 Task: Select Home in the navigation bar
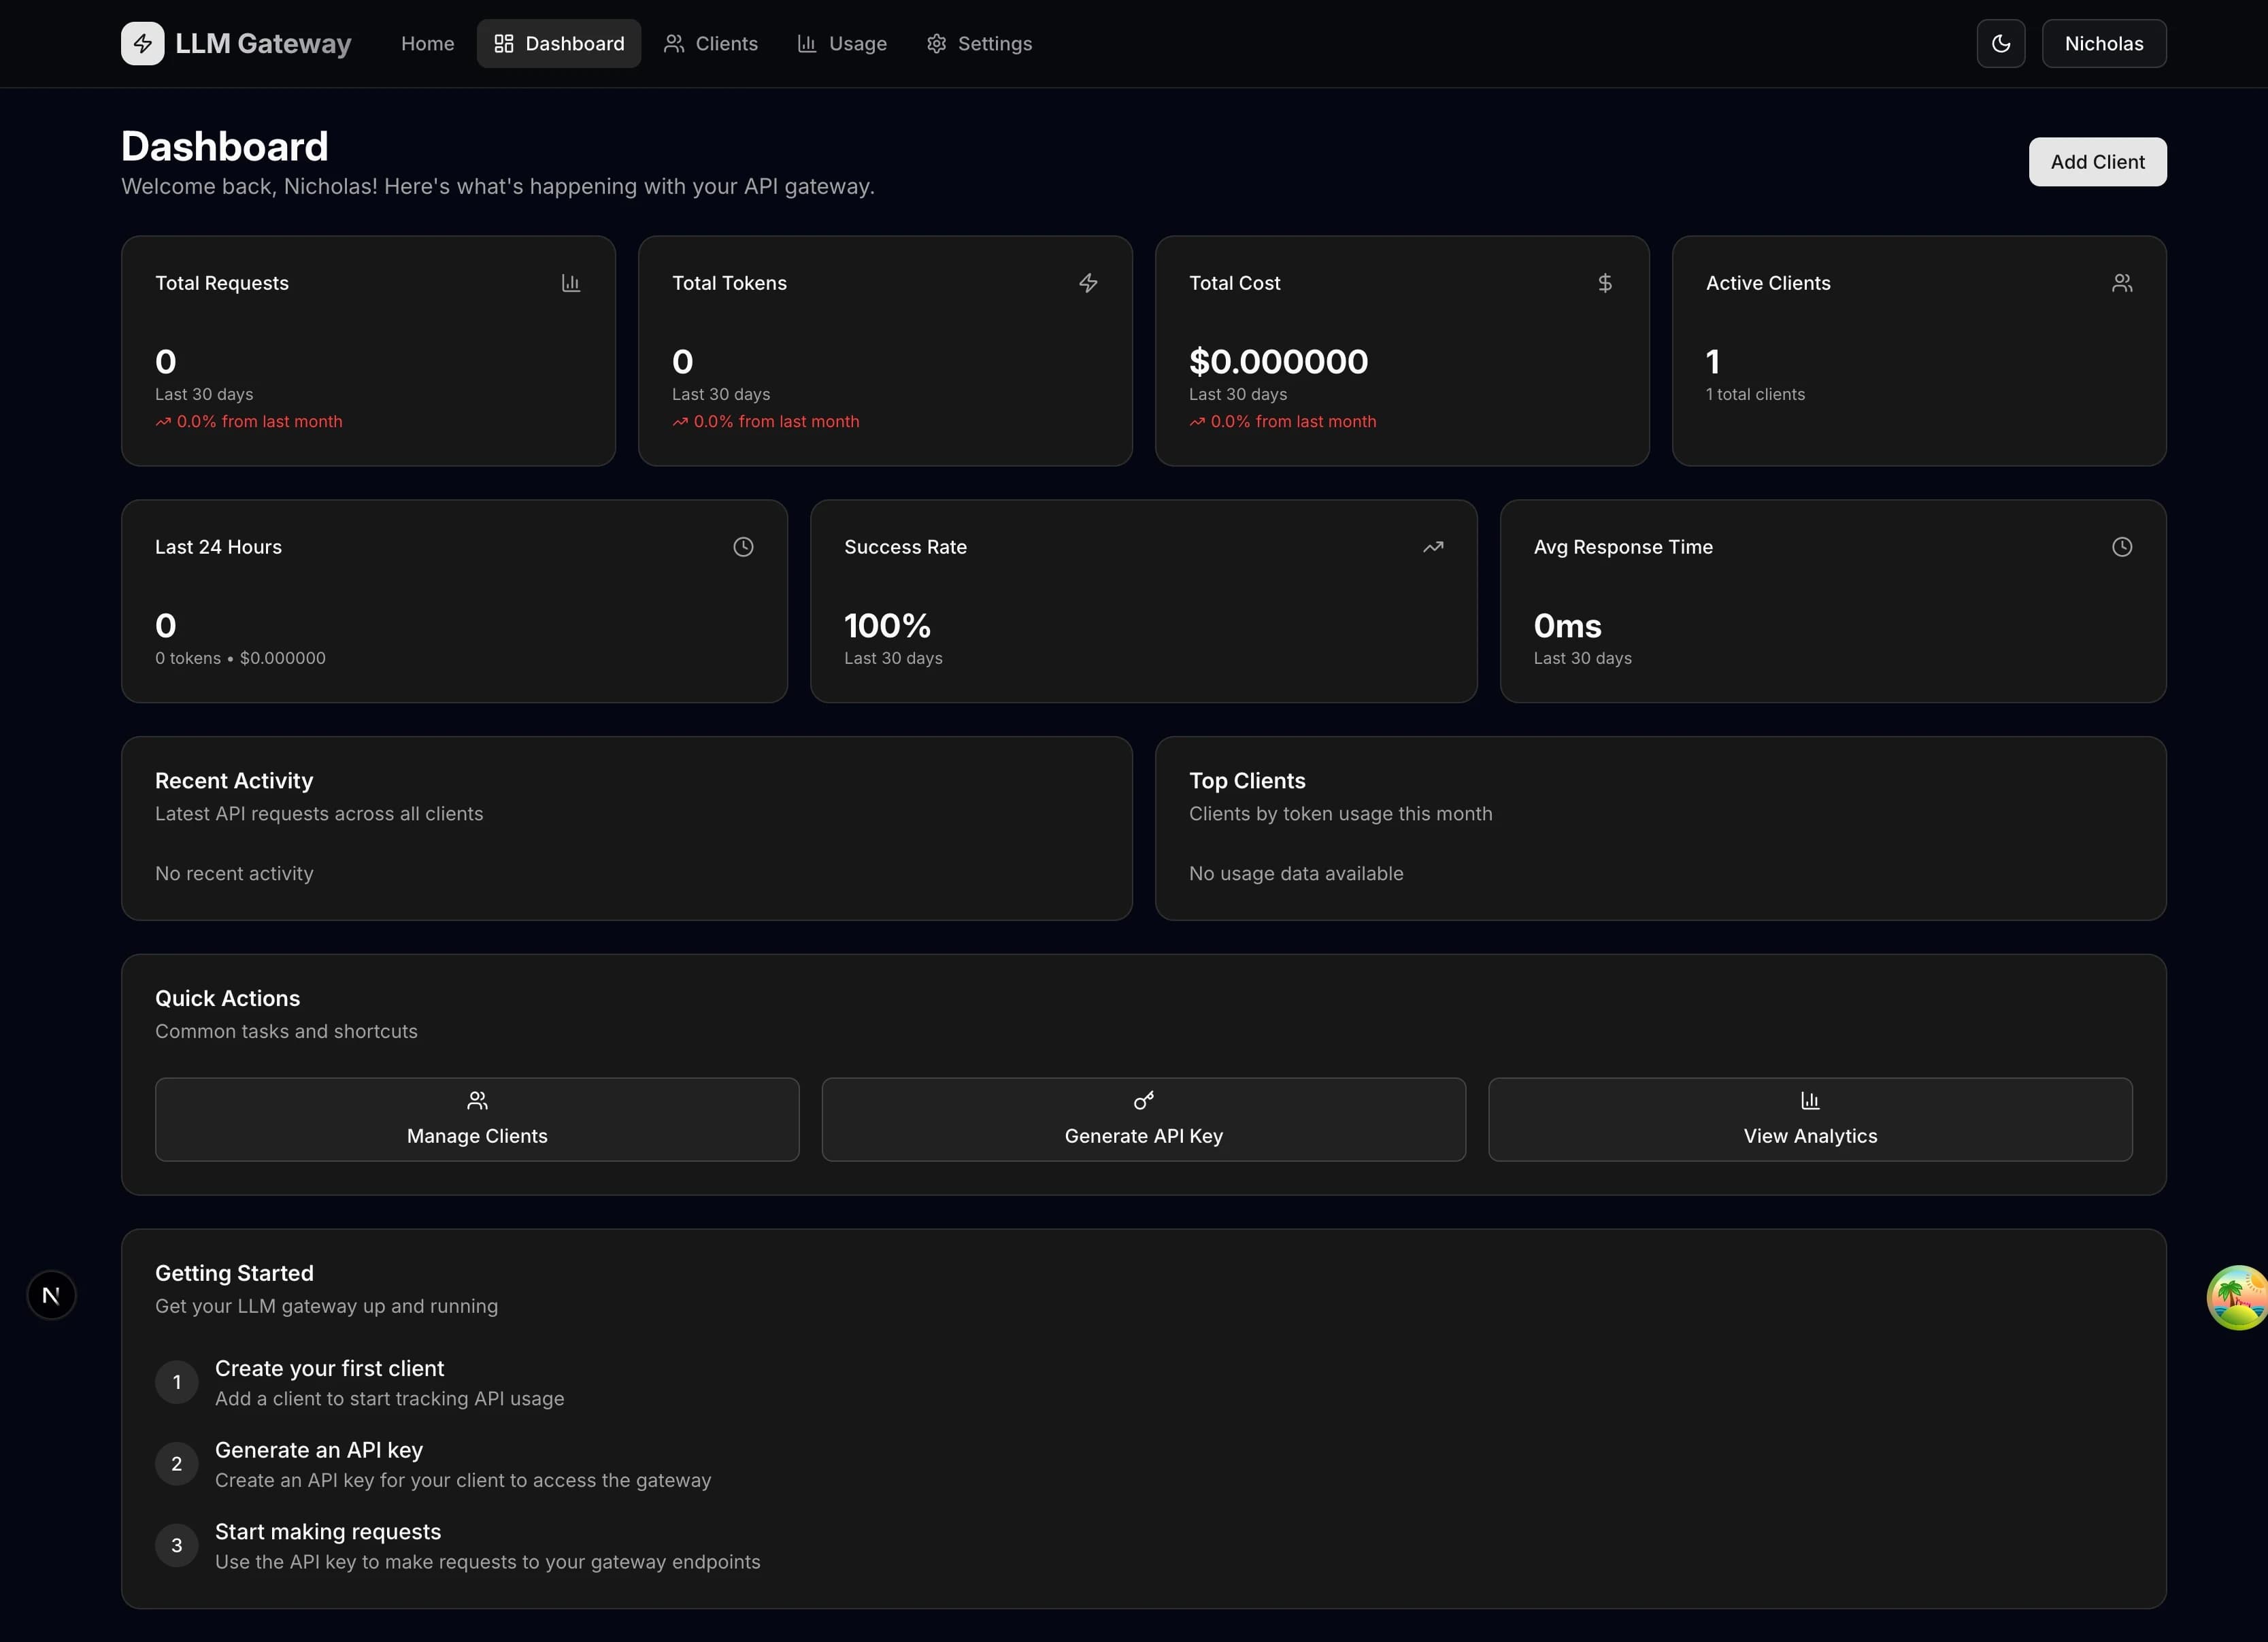click(x=427, y=43)
